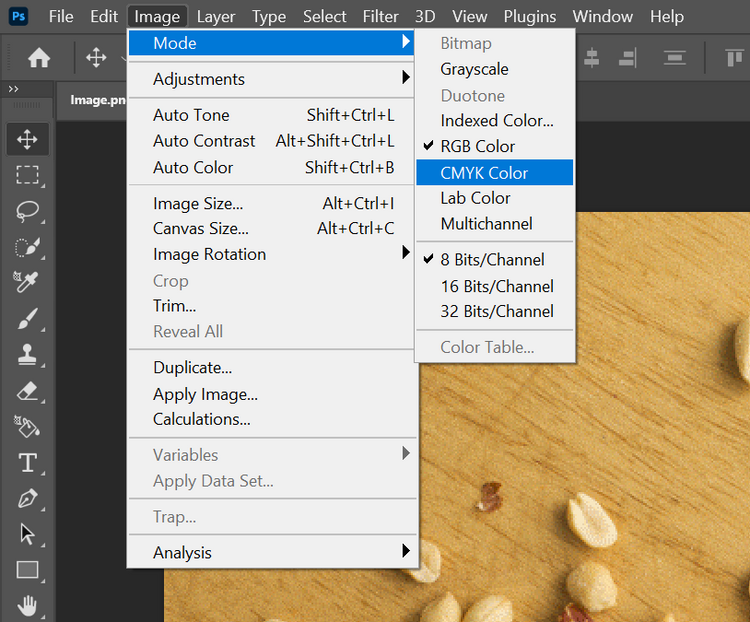Image resolution: width=750 pixels, height=622 pixels.
Task: Click the Home icon in options bar
Action: point(39,58)
